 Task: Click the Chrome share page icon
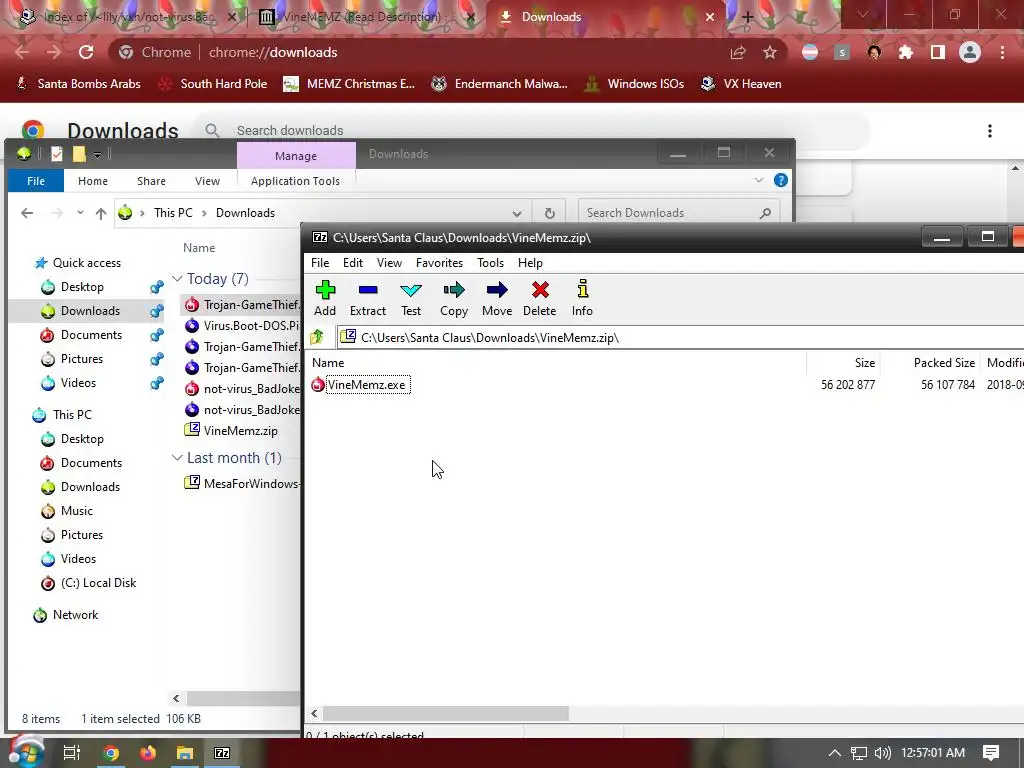click(x=738, y=52)
